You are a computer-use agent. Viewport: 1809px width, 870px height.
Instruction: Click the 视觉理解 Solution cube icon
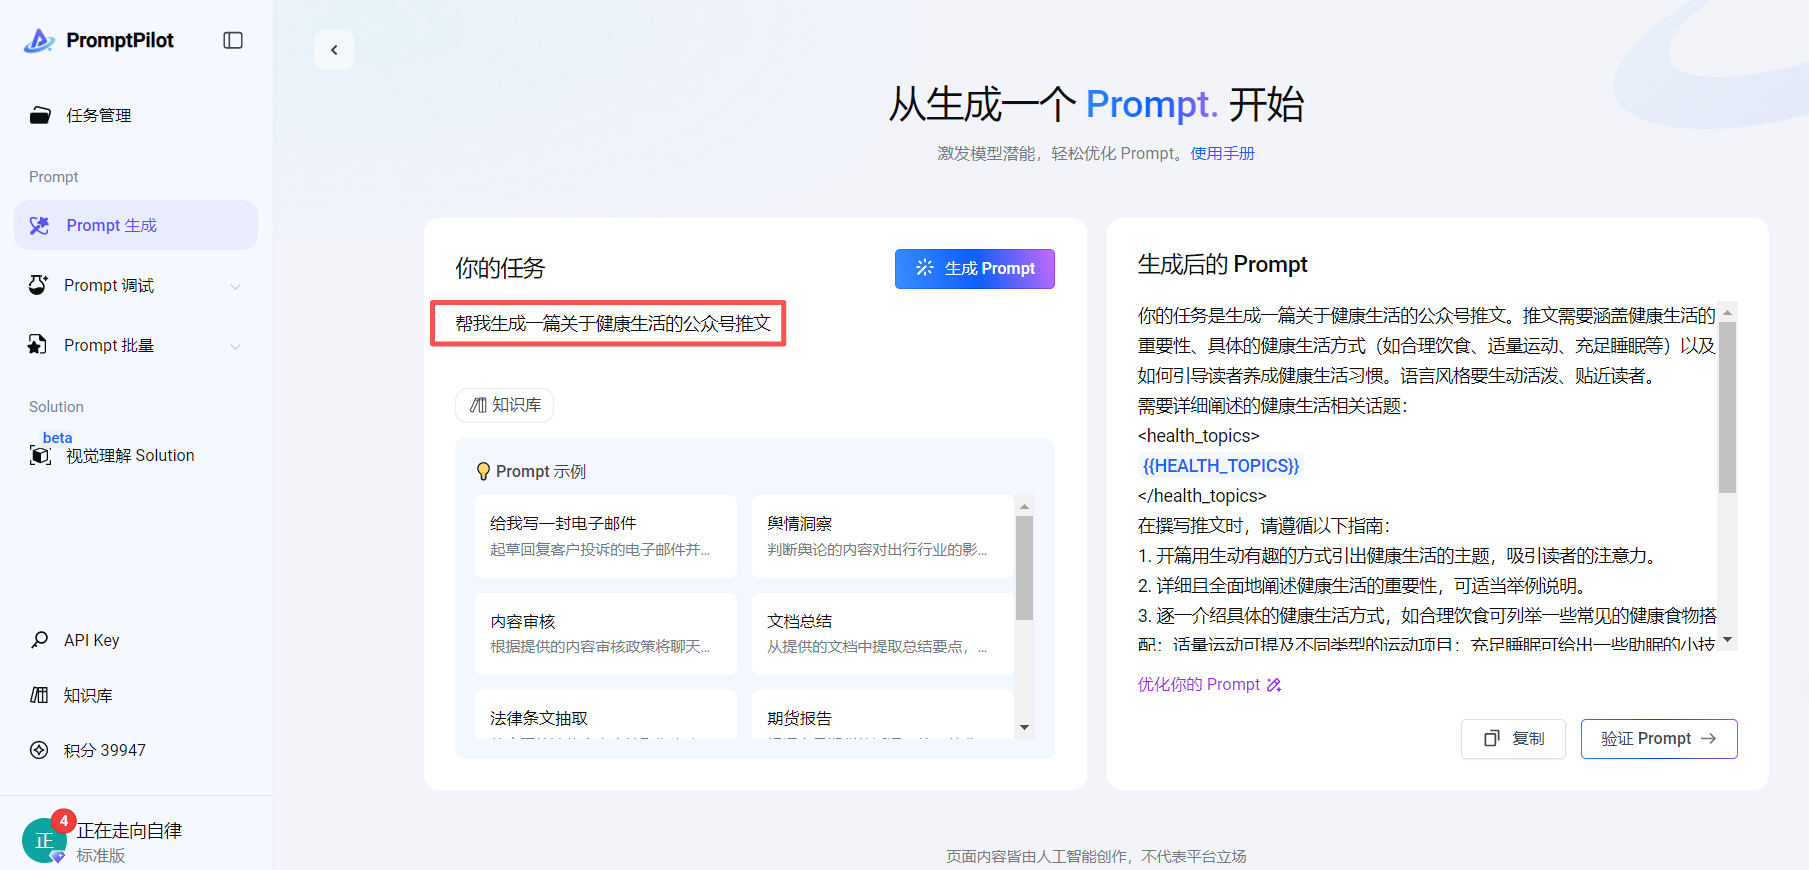(x=40, y=456)
